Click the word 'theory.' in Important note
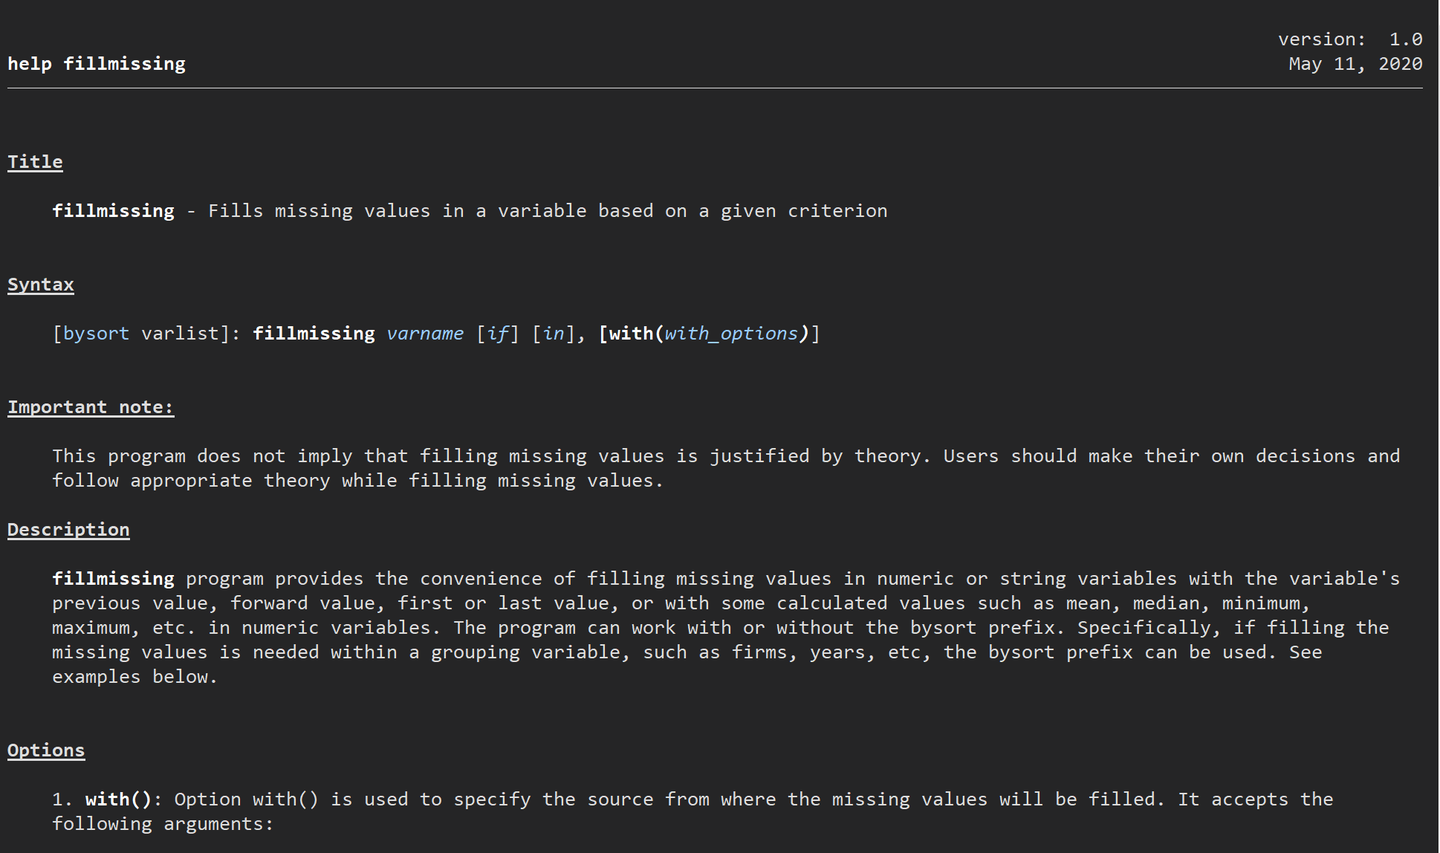 point(892,456)
